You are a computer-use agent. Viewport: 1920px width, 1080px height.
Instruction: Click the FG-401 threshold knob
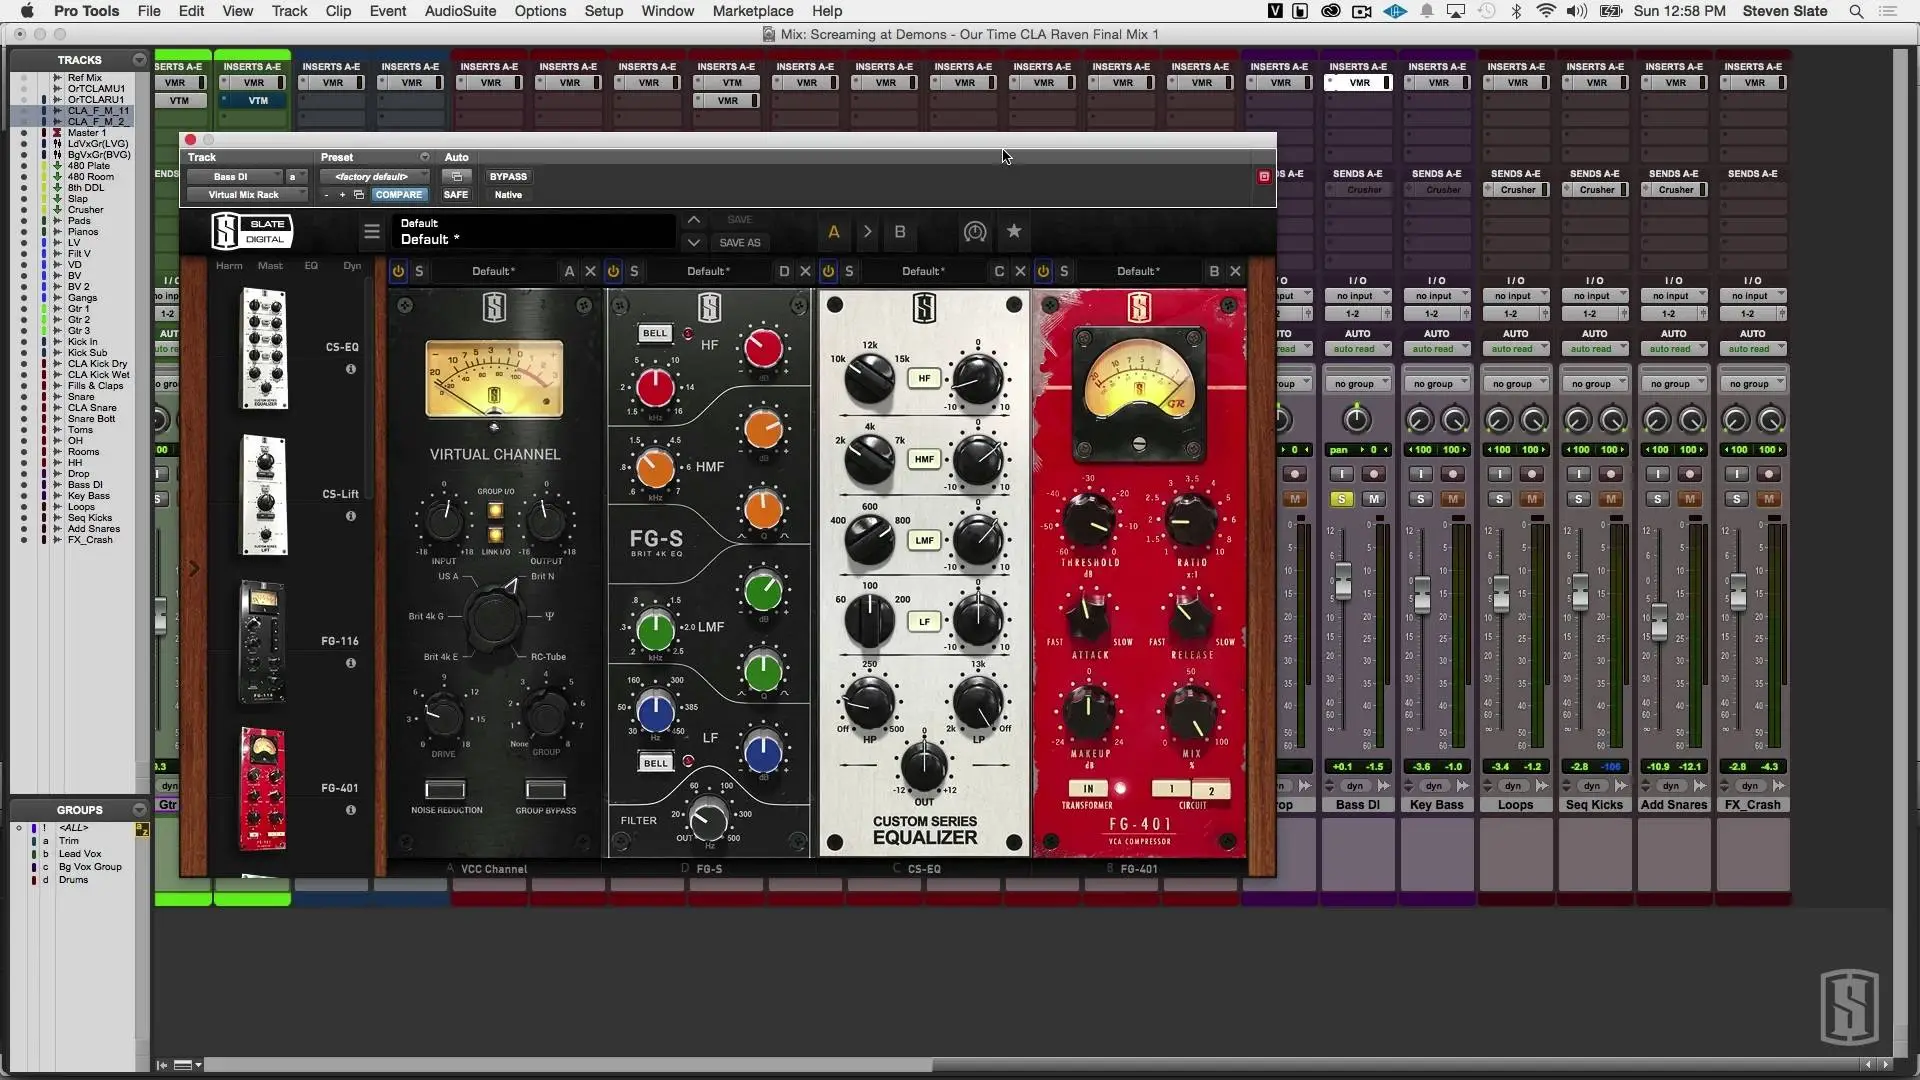1088,520
